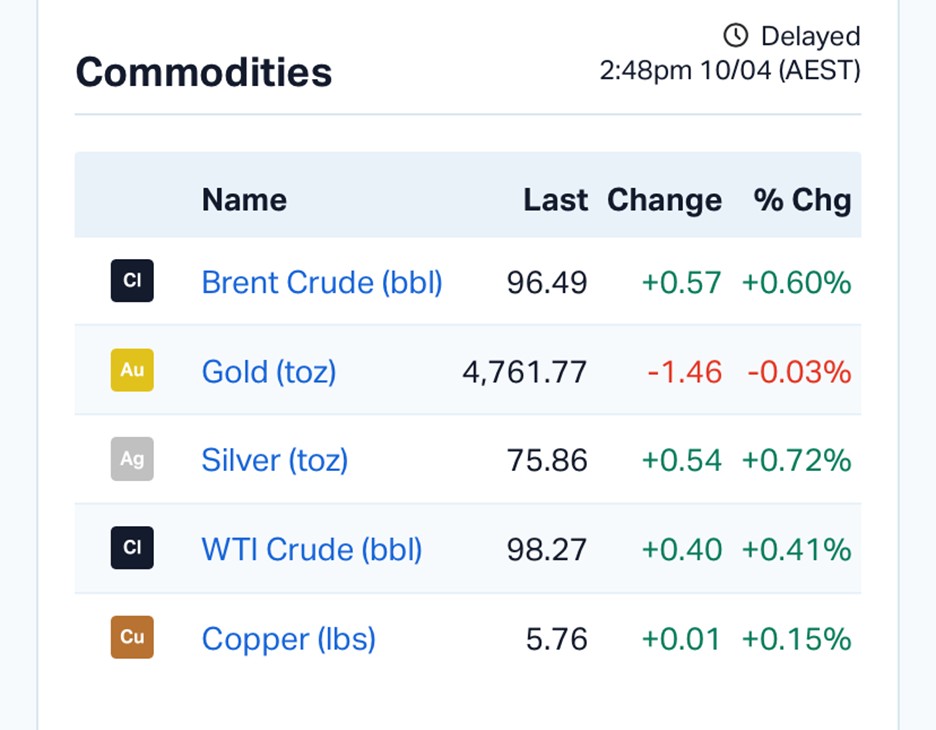Click the copper Cu symbol badge
Screen dimensions: 936x730
pos(132,637)
